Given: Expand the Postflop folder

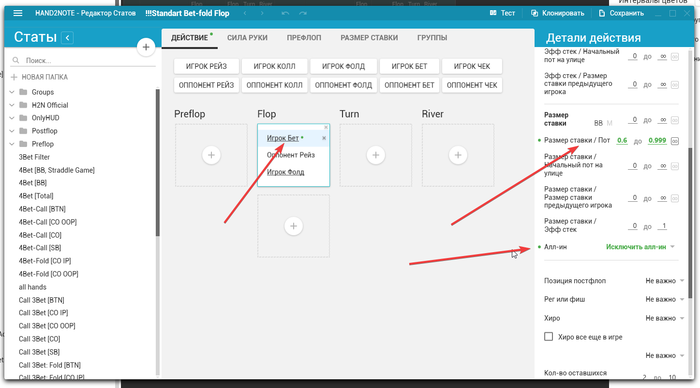Looking at the screenshot, I should point(12,131).
